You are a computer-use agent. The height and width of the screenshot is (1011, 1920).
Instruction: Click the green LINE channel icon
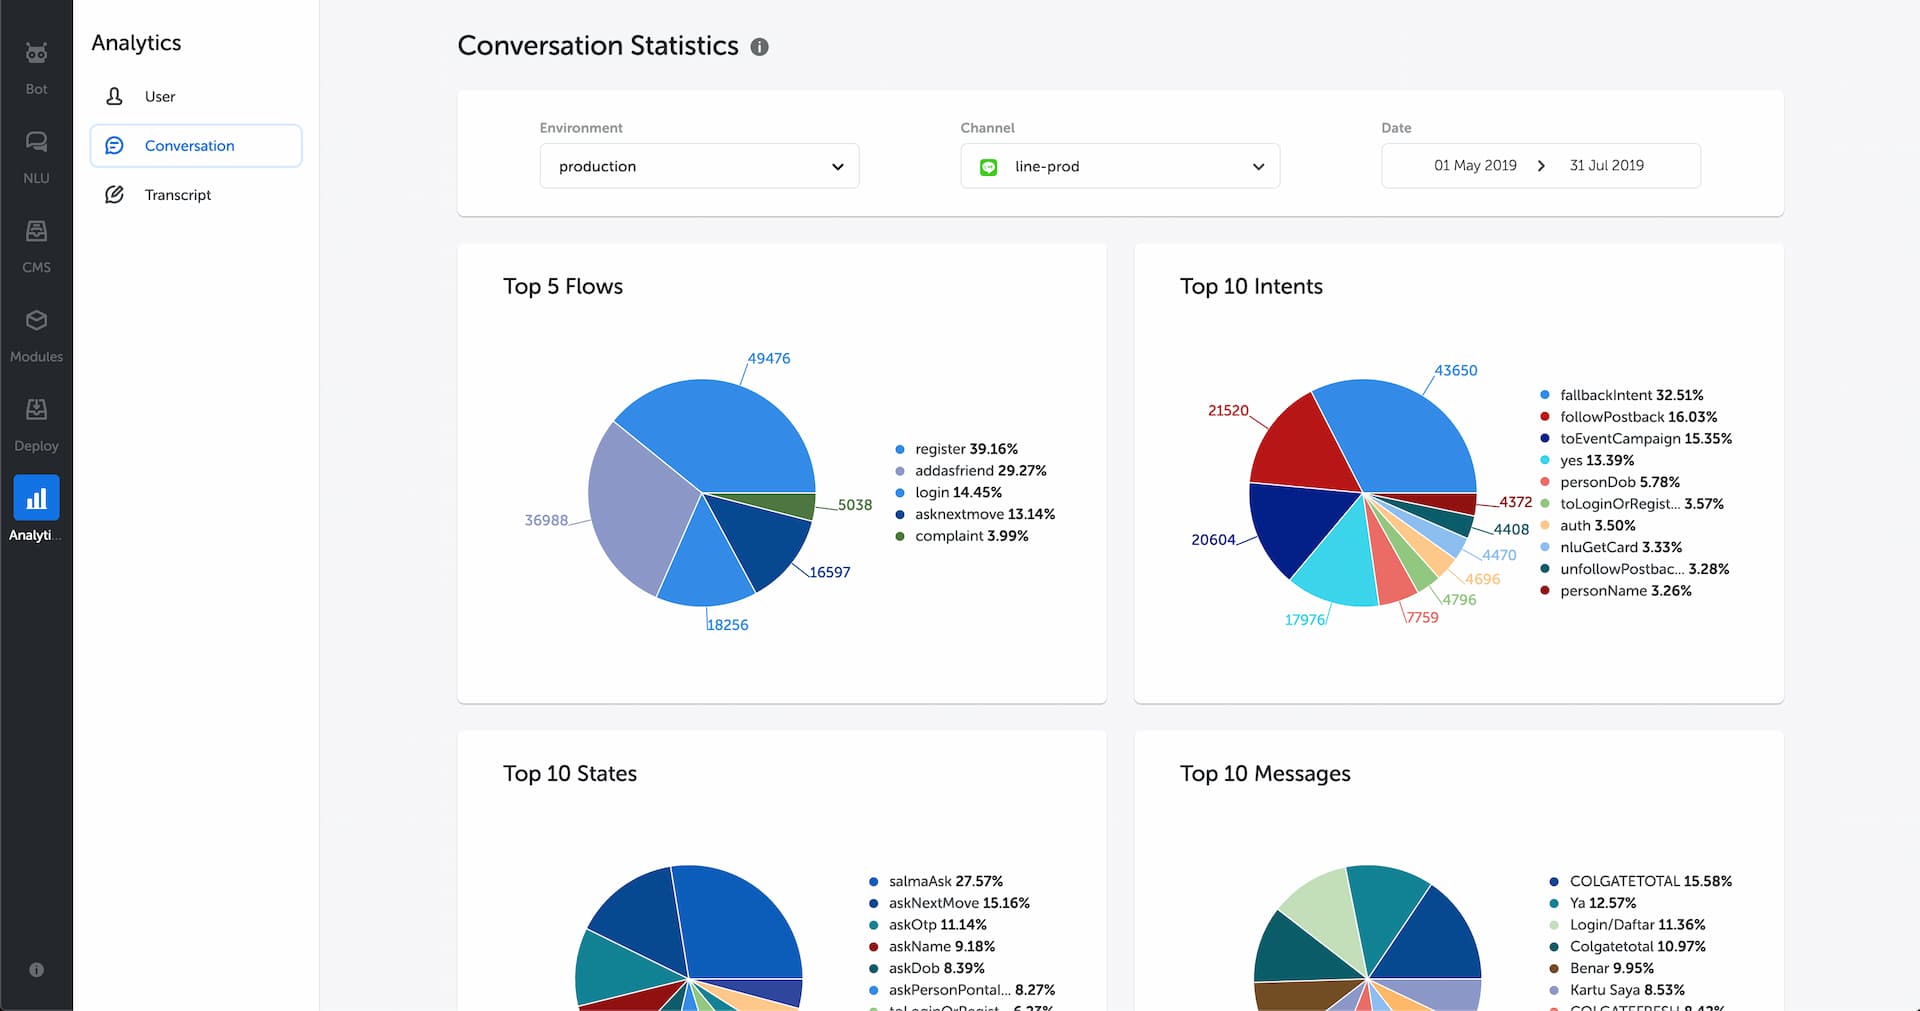click(988, 167)
